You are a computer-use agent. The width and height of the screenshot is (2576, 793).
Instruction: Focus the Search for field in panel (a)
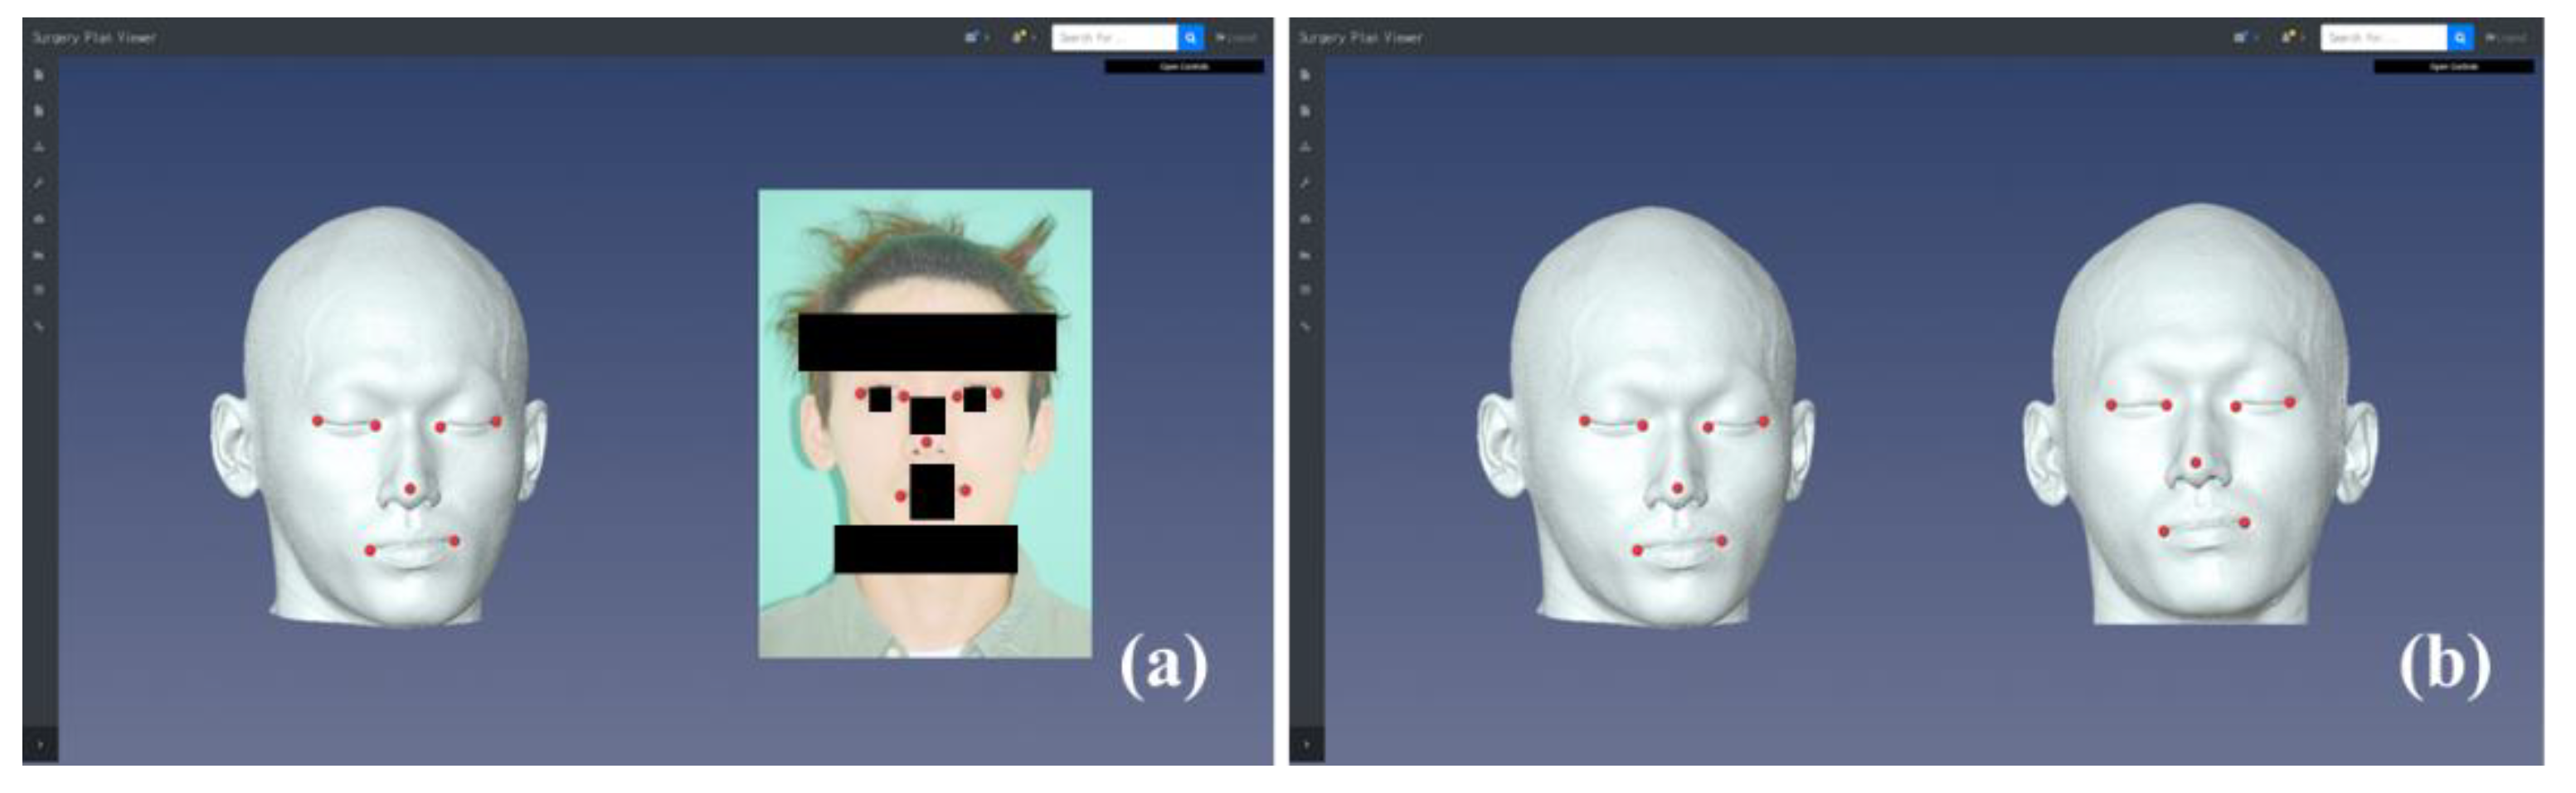pyautogui.click(x=1114, y=38)
